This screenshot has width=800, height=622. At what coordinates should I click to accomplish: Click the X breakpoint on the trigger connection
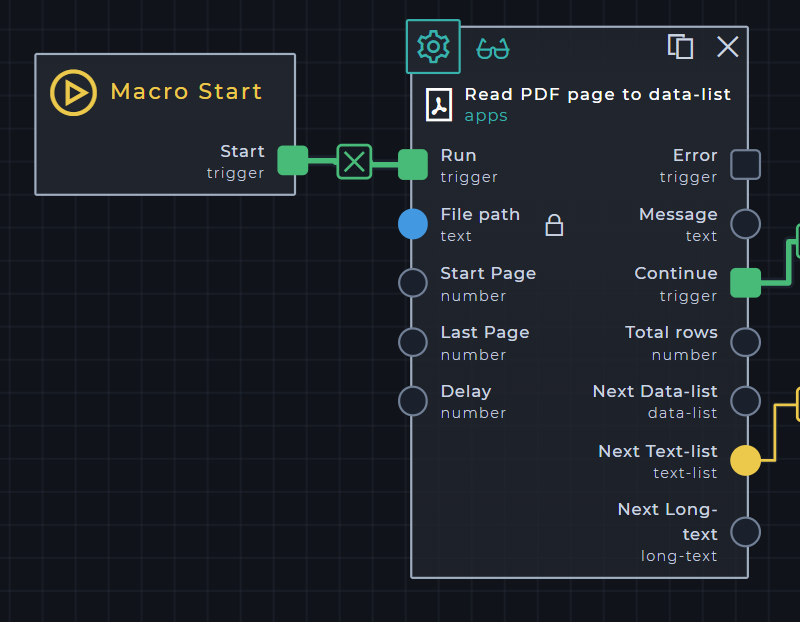coord(354,161)
